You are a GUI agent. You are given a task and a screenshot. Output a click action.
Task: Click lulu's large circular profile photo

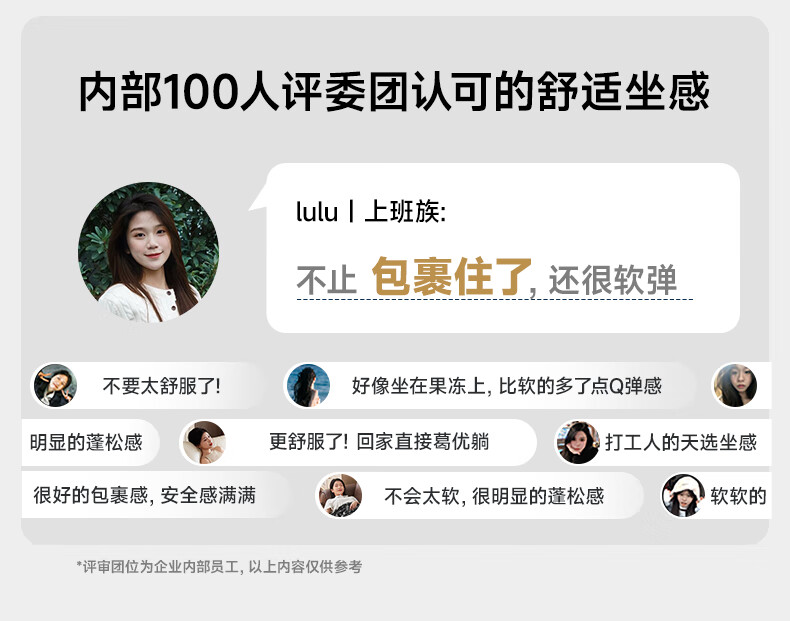(x=149, y=252)
